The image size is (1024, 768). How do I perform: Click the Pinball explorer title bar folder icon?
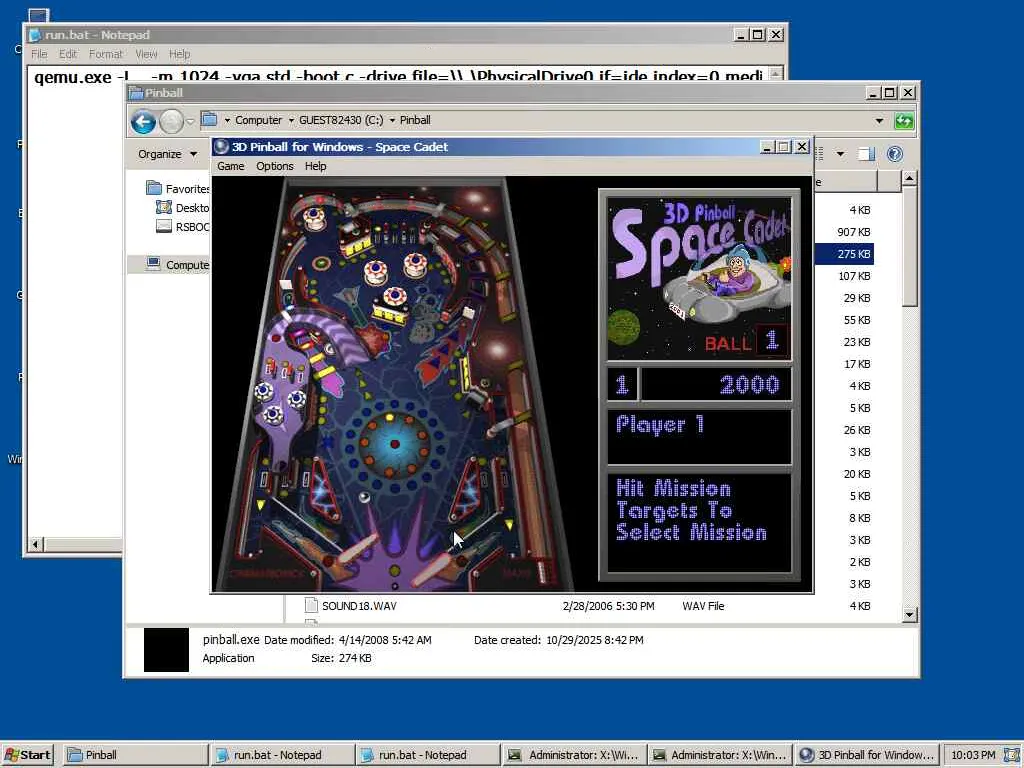coord(136,93)
